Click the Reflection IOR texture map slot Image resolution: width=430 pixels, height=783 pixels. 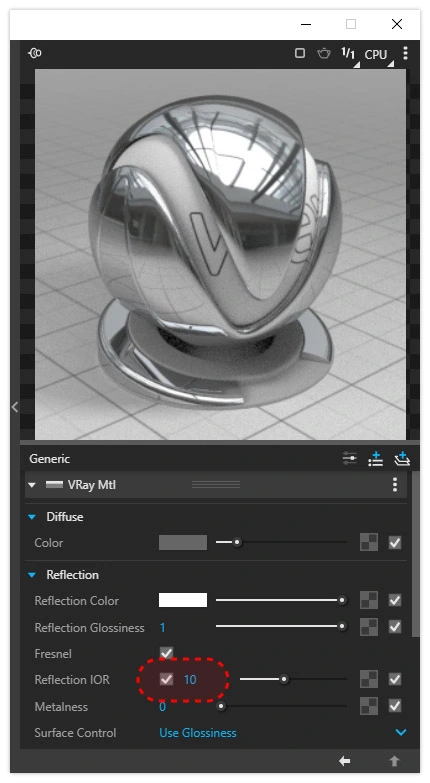click(x=369, y=679)
